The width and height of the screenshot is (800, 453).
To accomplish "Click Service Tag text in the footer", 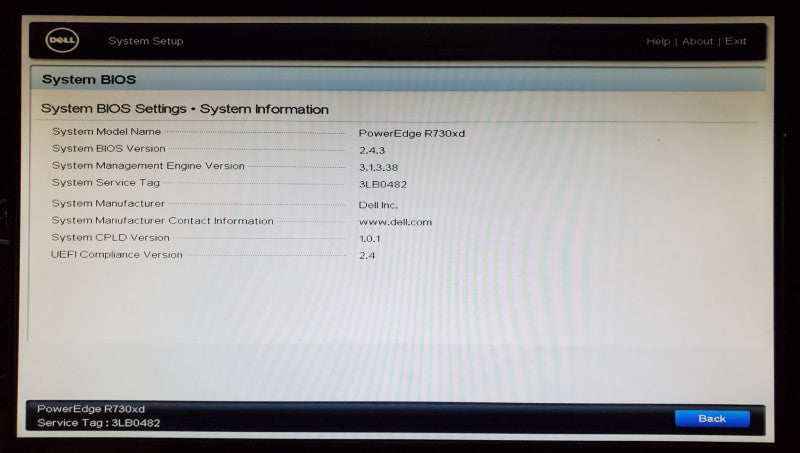I will [x=98, y=423].
